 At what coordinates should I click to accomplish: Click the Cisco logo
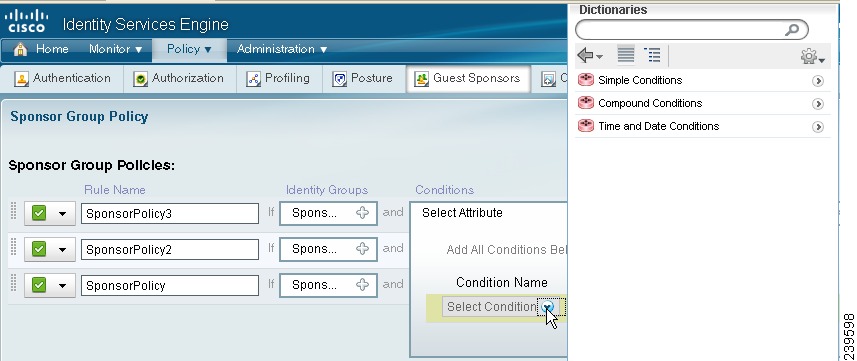[26, 21]
